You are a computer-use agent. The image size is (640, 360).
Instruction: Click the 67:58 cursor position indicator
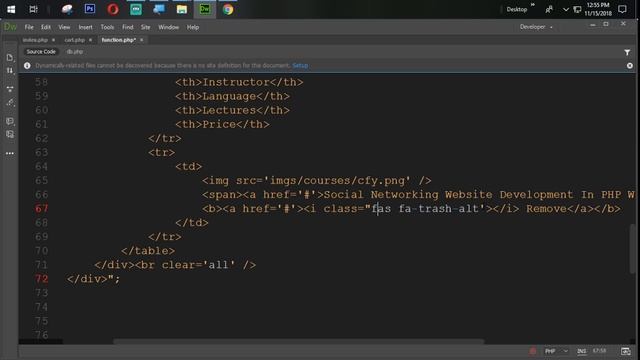[x=600, y=351]
